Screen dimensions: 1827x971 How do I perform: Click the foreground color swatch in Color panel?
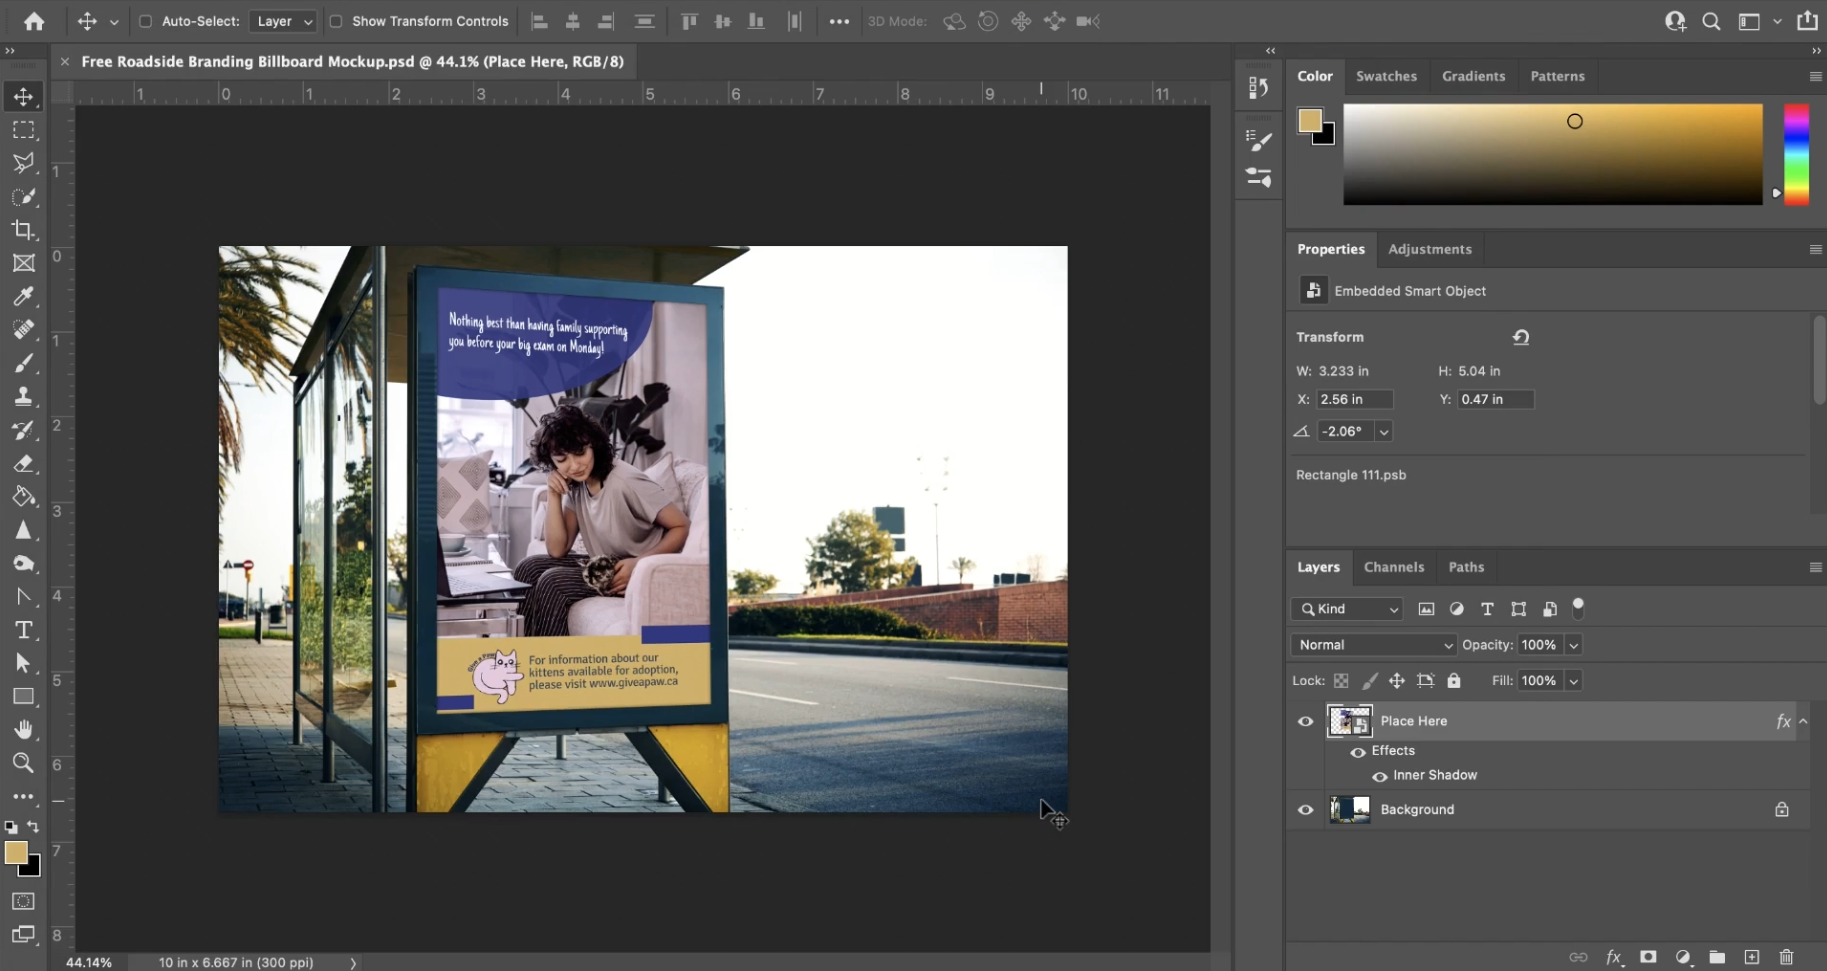(x=1309, y=120)
